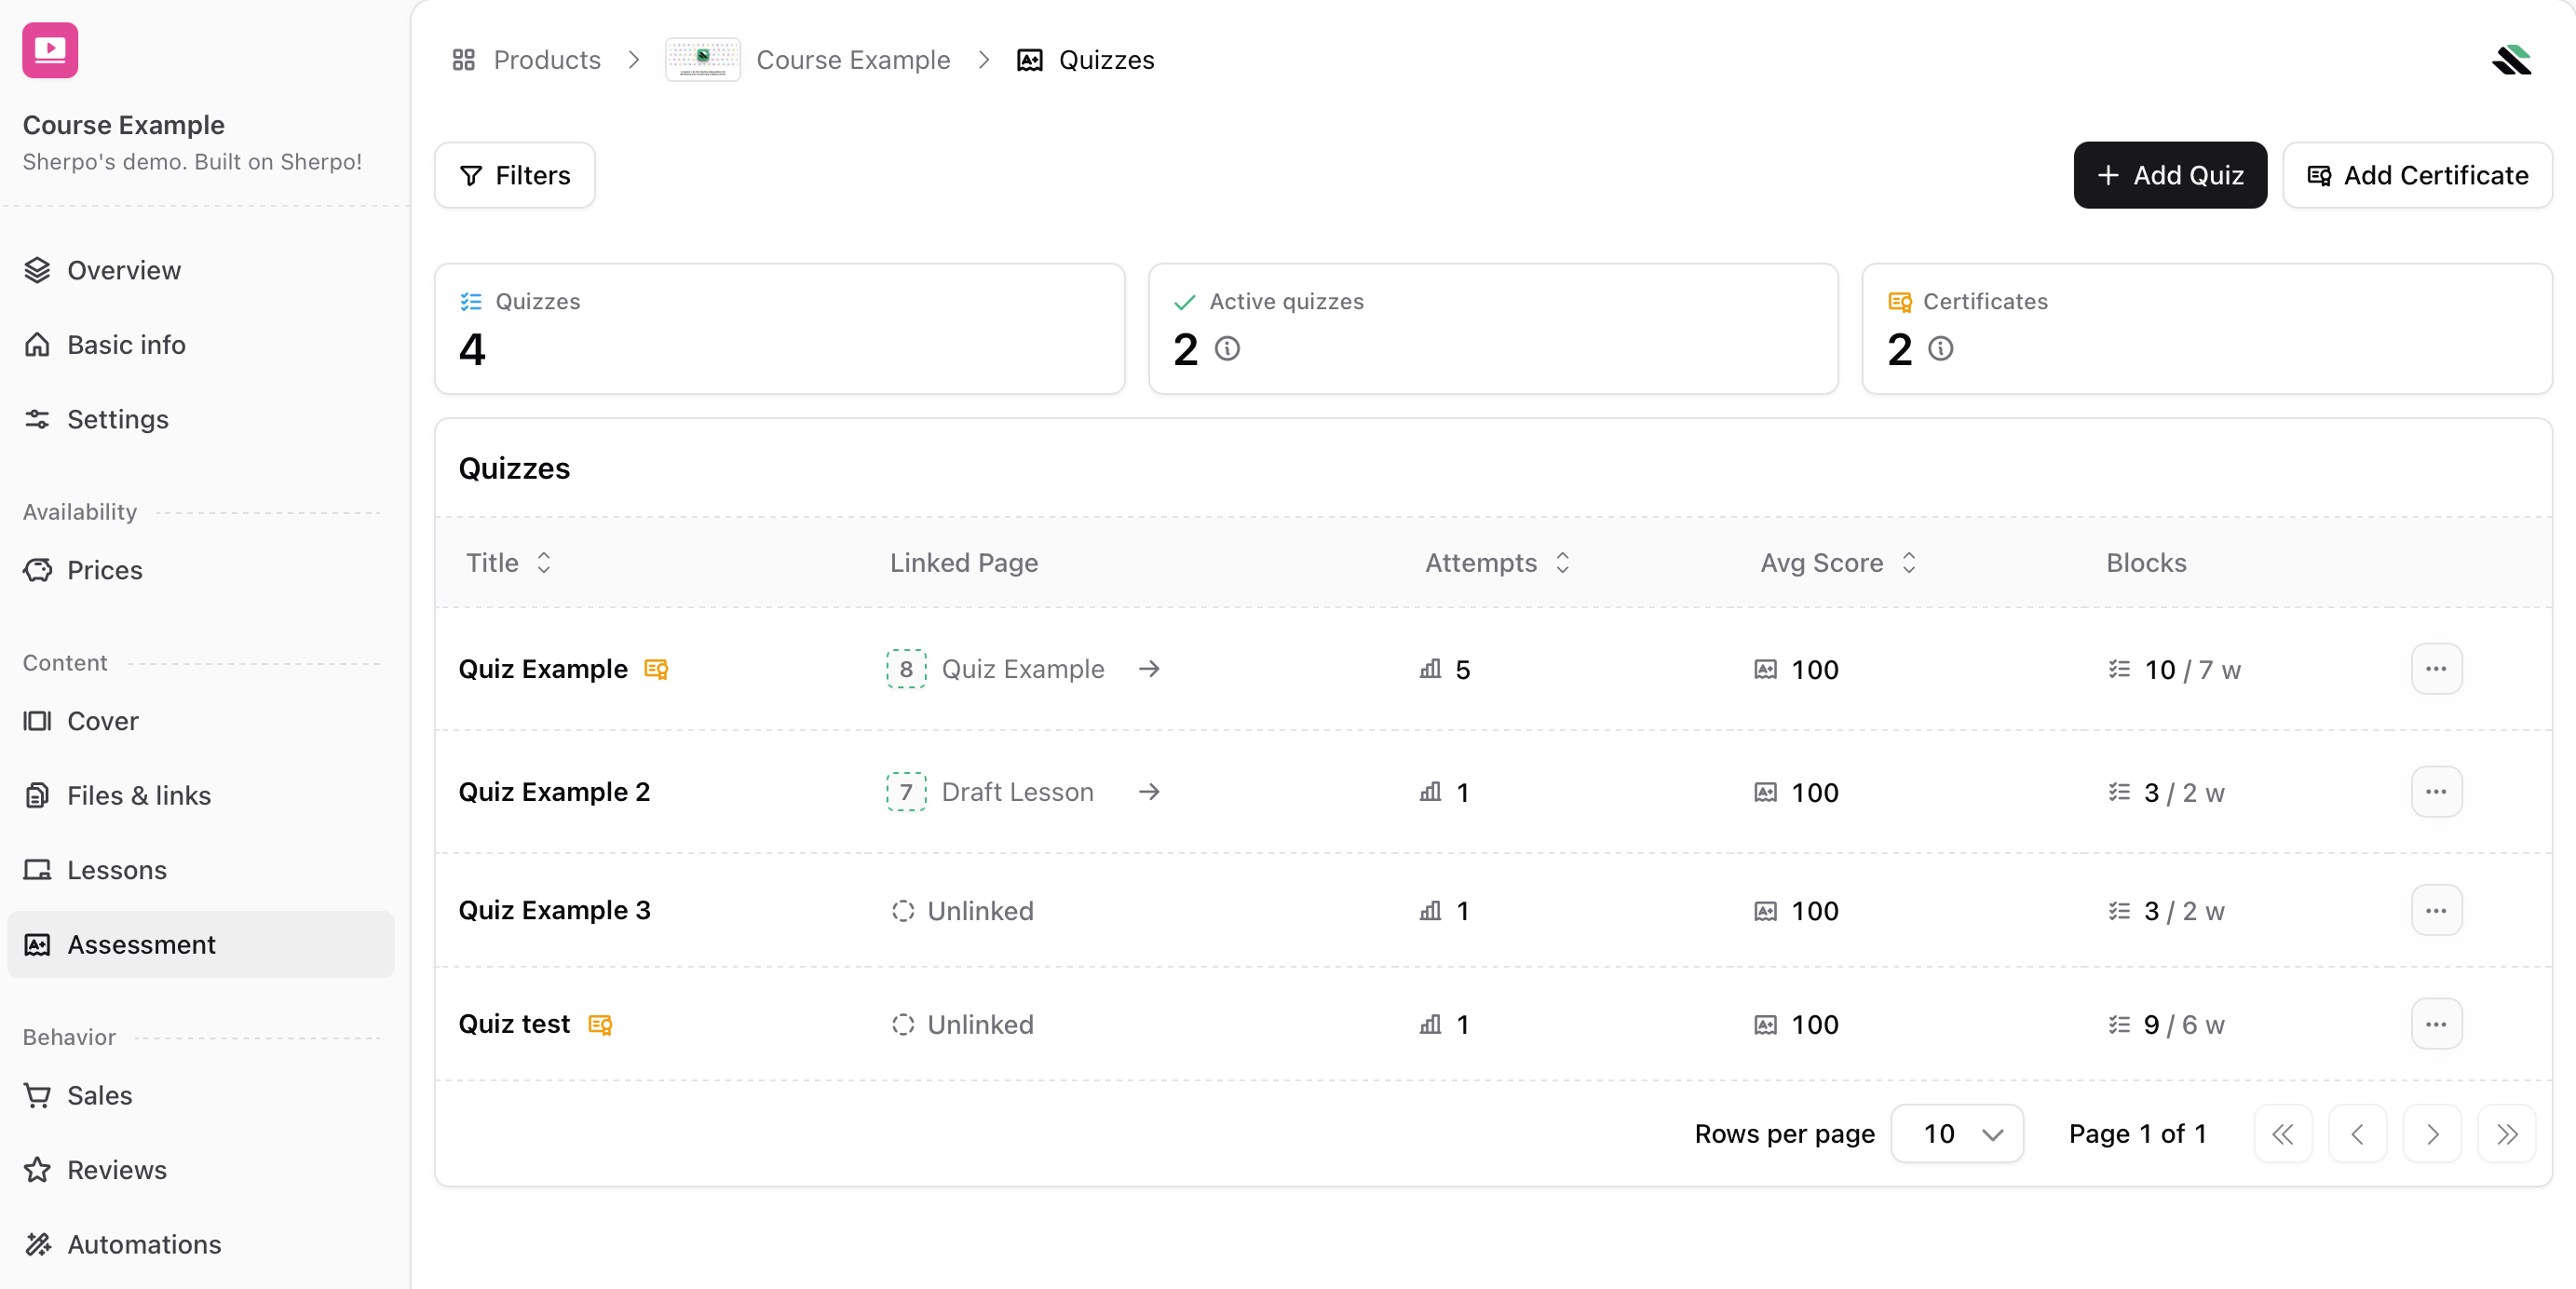Click the pink app logo in top-left corner
Image resolution: width=2576 pixels, height=1289 pixels.
pyautogui.click(x=49, y=50)
